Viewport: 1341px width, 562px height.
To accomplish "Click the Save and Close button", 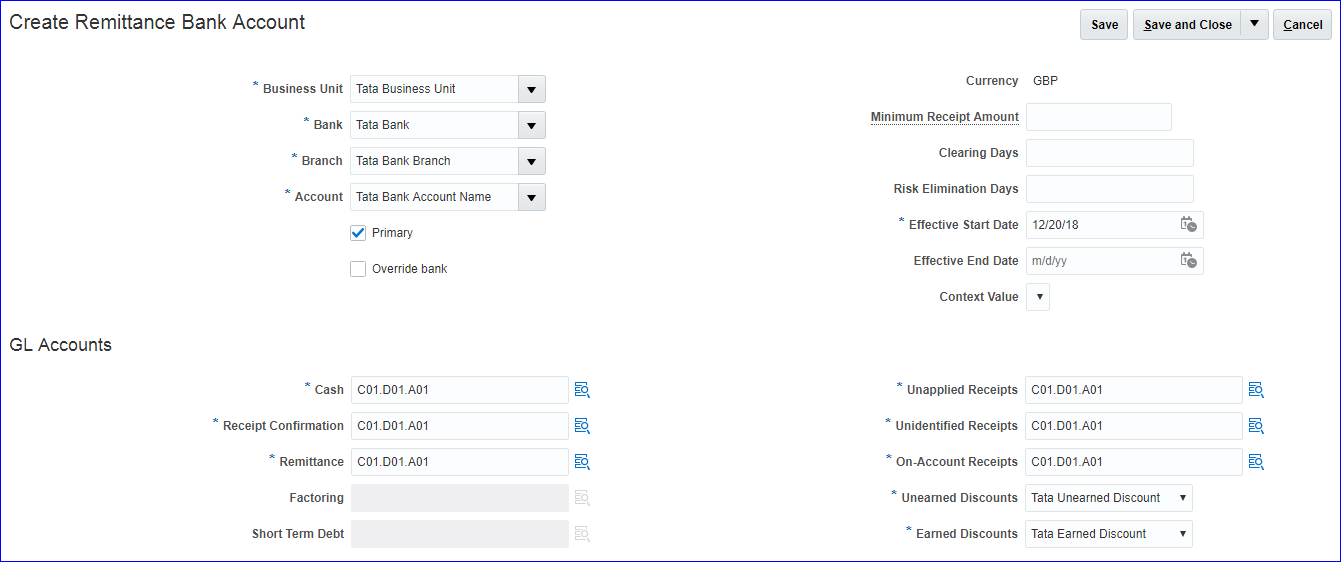I will click(1187, 25).
